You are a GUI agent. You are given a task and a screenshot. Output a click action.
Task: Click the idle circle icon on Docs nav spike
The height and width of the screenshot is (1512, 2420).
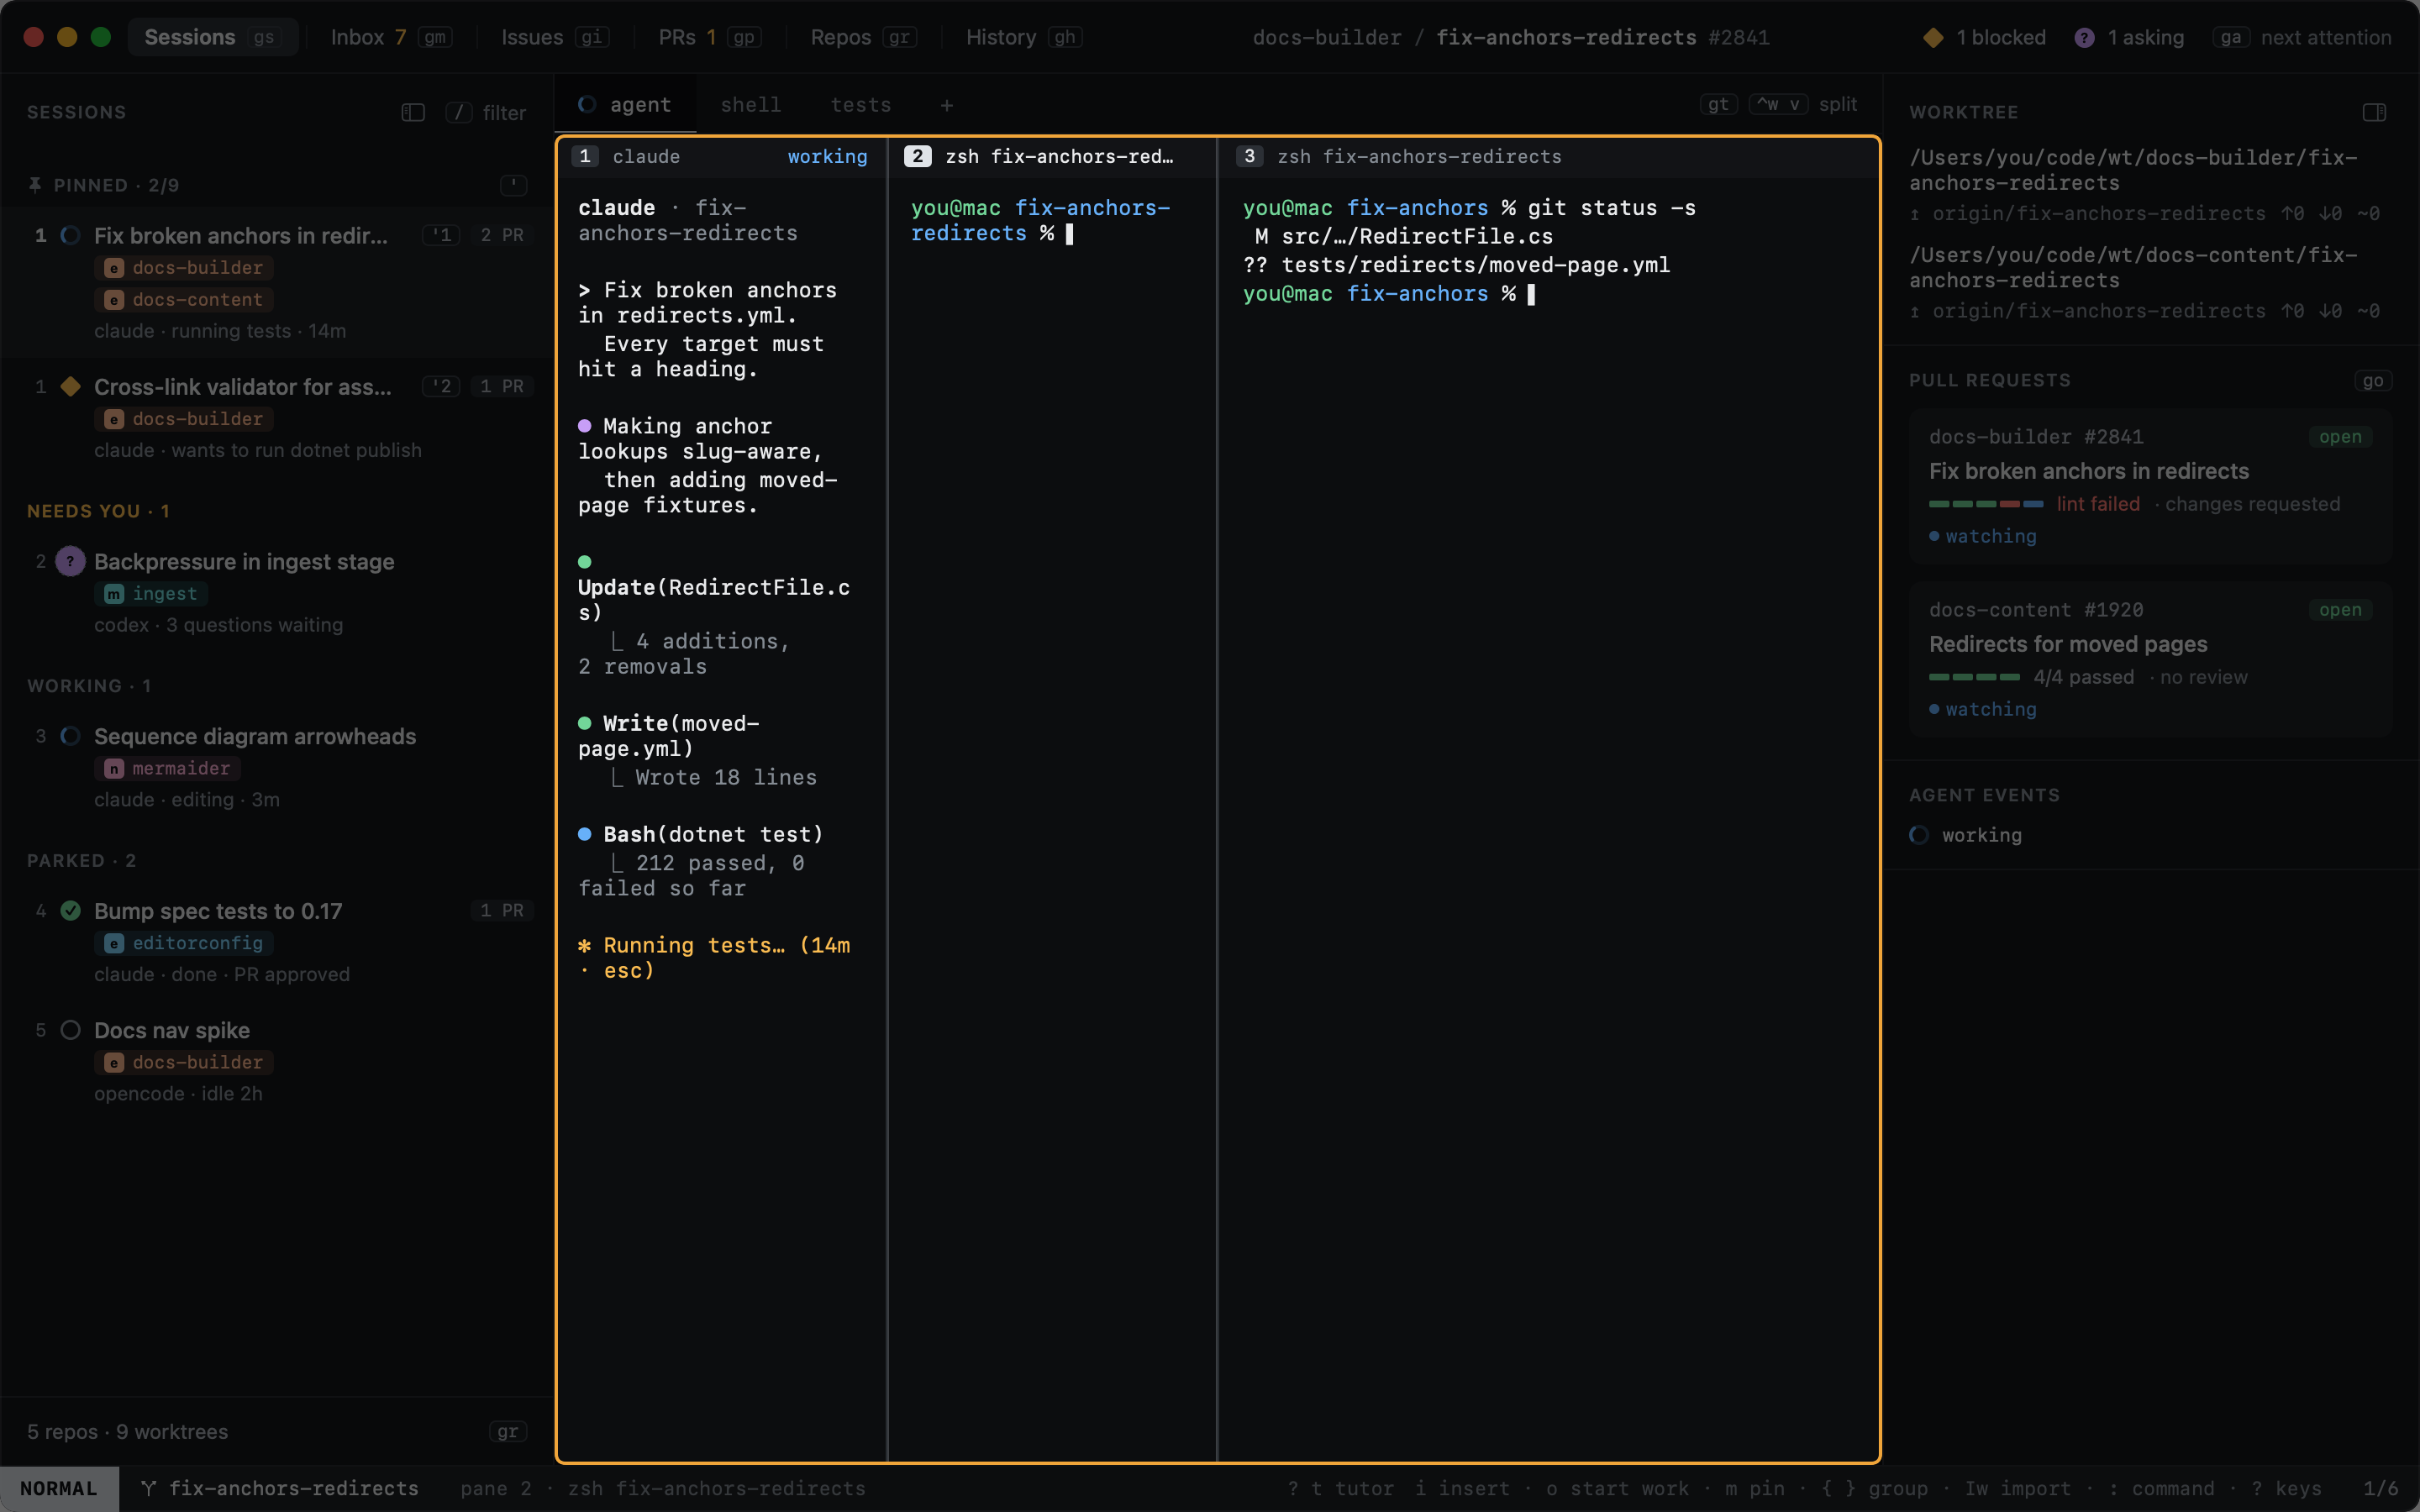coord(70,1030)
